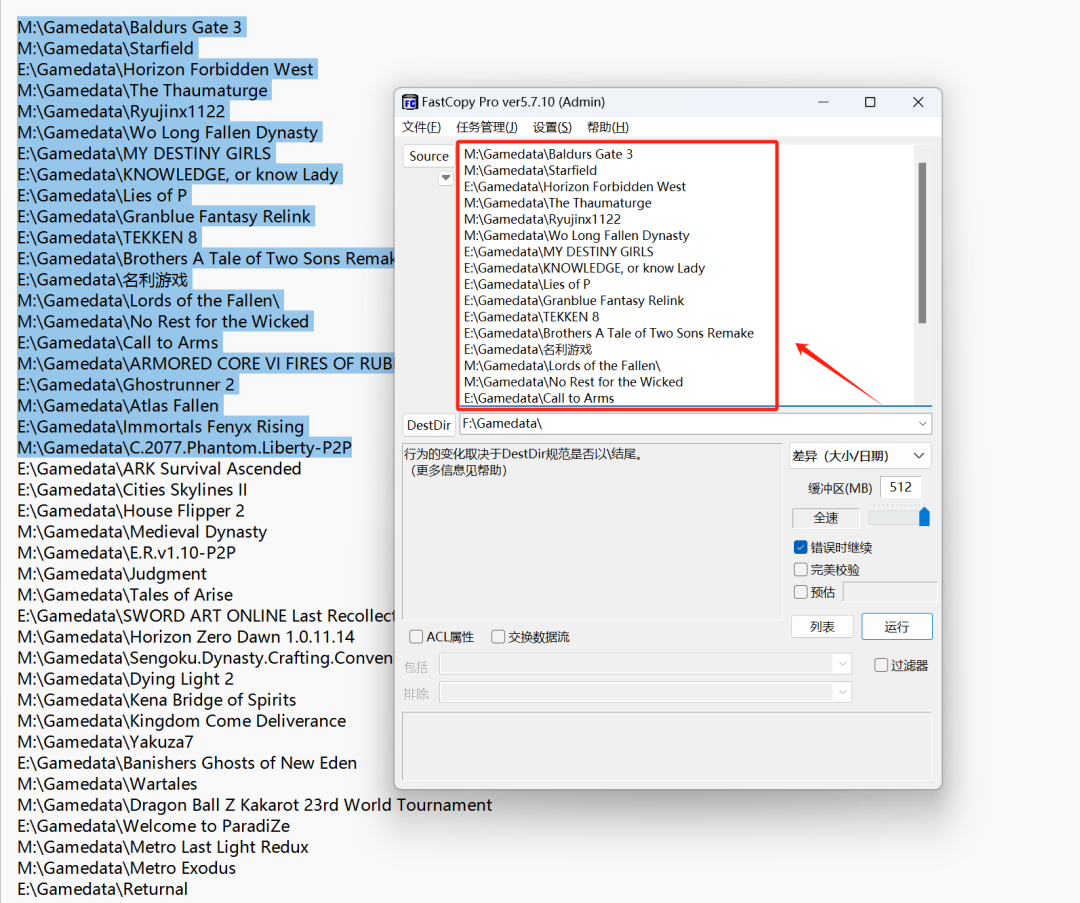Click E:\Gamedata\TEKKEN 8 in Source box
Viewport: 1080px width, 903px height.
532,317
